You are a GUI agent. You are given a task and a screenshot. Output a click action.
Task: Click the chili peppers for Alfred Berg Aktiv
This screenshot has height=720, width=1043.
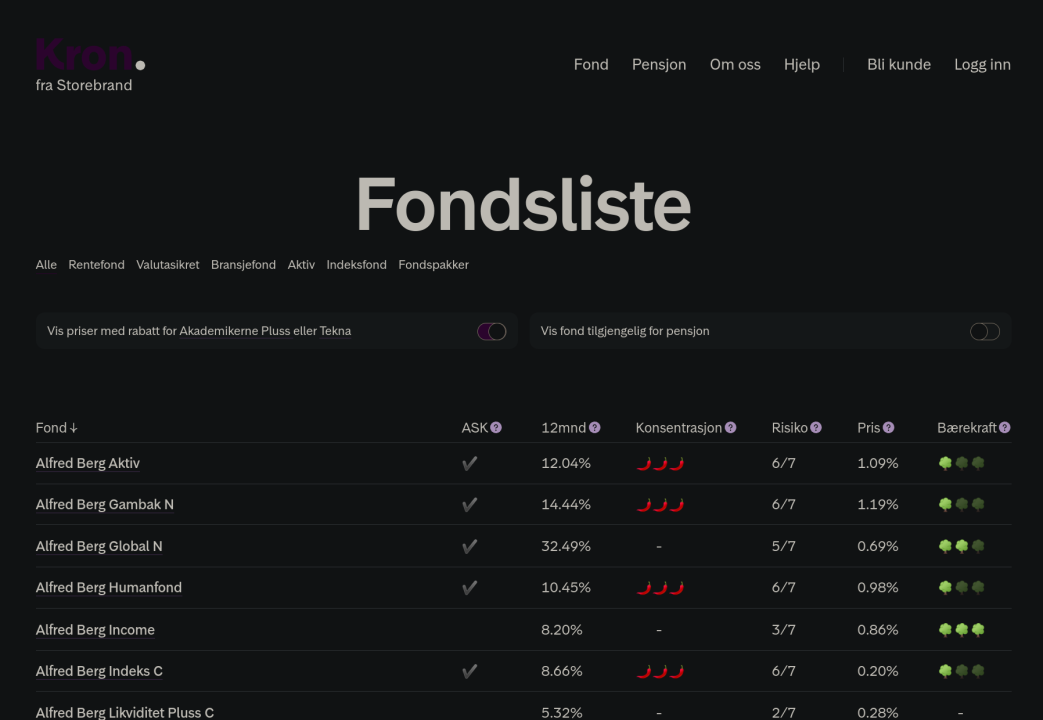(x=660, y=463)
